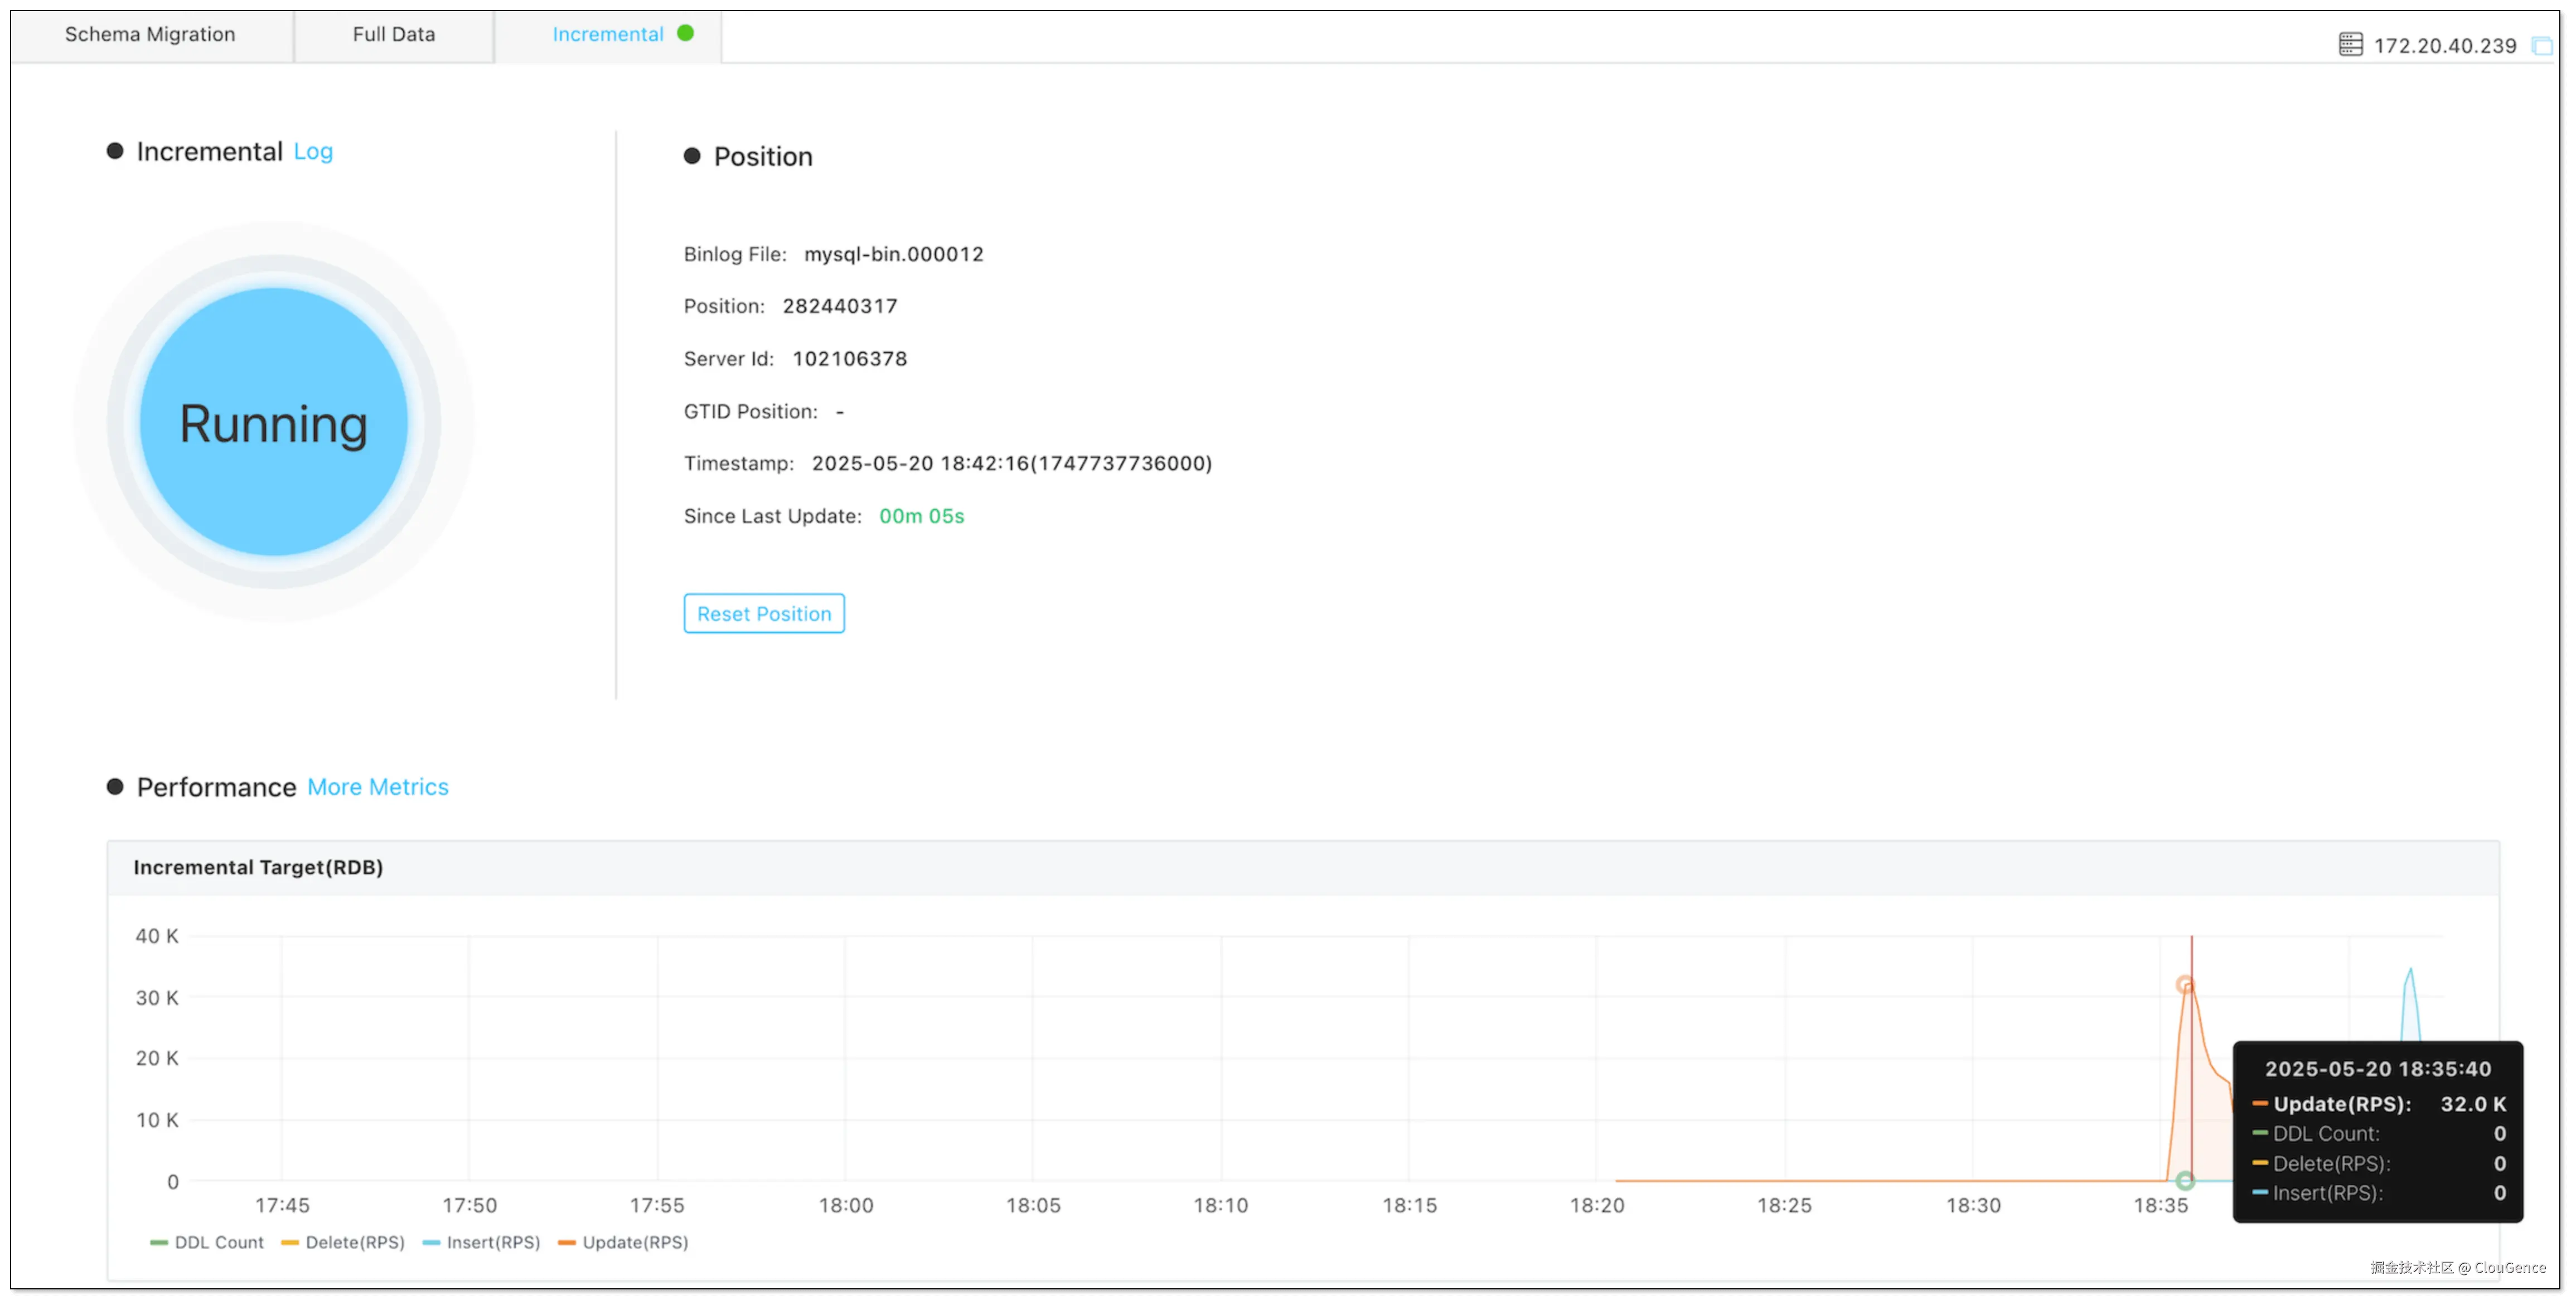Click the orange Update(RPS) peak marker
This screenshot has width=2576, height=1305.
coord(2185,985)
